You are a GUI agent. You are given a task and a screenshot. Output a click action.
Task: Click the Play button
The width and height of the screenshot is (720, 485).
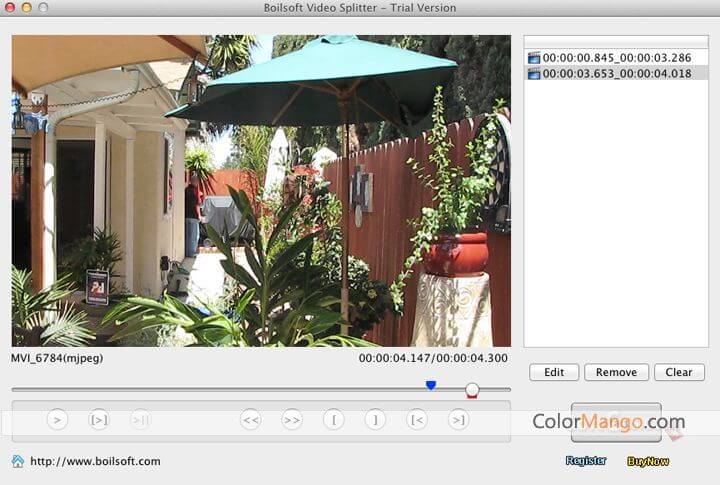[x=57, y=420]
